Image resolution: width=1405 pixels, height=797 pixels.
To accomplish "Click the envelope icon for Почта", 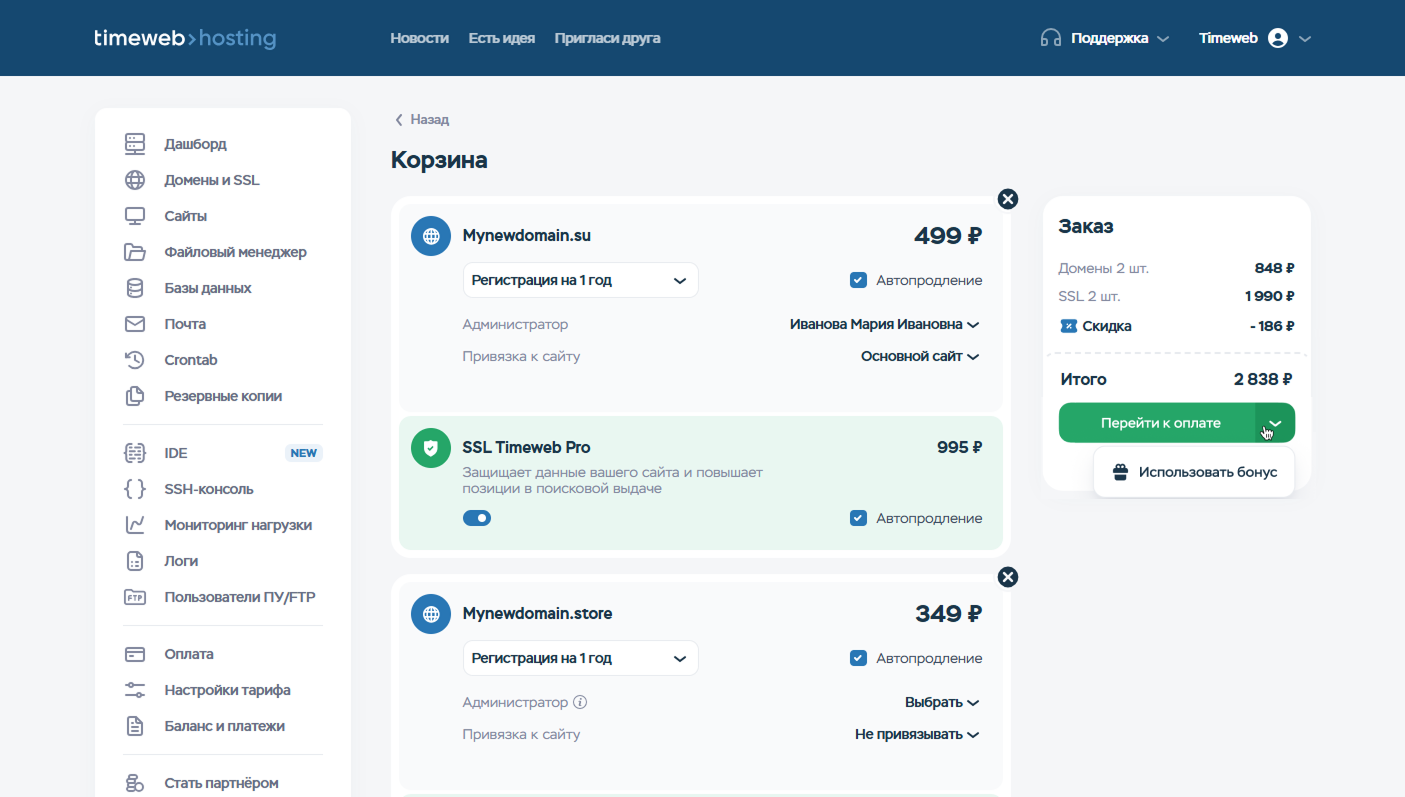I will point(135,324).
